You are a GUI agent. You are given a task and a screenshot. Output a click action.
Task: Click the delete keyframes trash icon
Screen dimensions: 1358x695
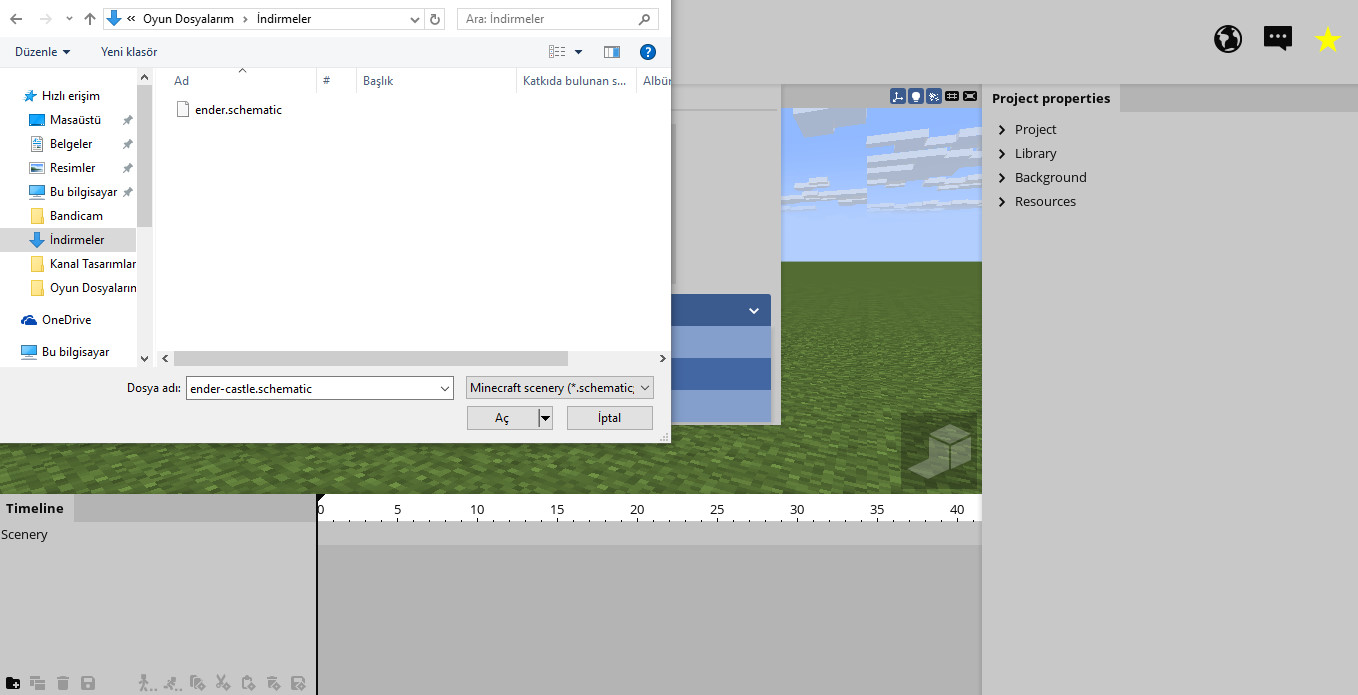[x=273, y=683]
